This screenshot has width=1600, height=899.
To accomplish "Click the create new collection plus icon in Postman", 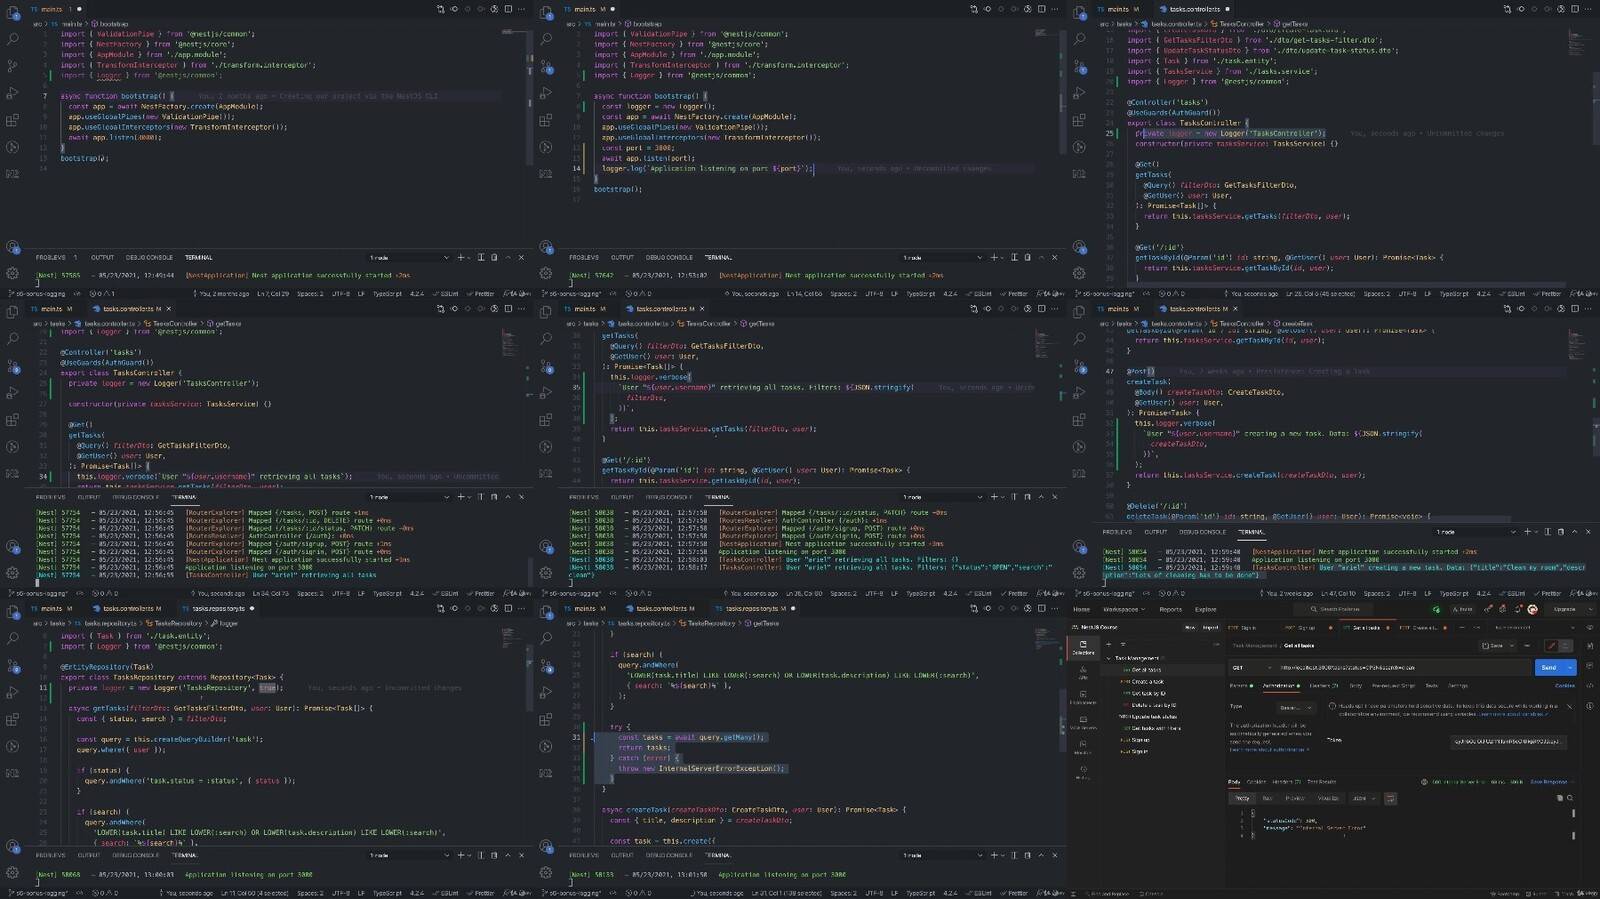I will point(1110,644).
